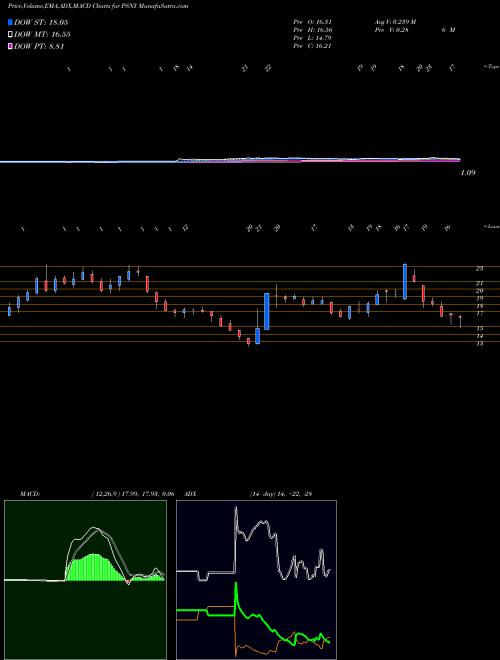Image resolution: width=500 pixels, height=660 pixels.
Task: Select the 'DOW MT: 16.55' legend text
Action: click(x=42, y=35)
